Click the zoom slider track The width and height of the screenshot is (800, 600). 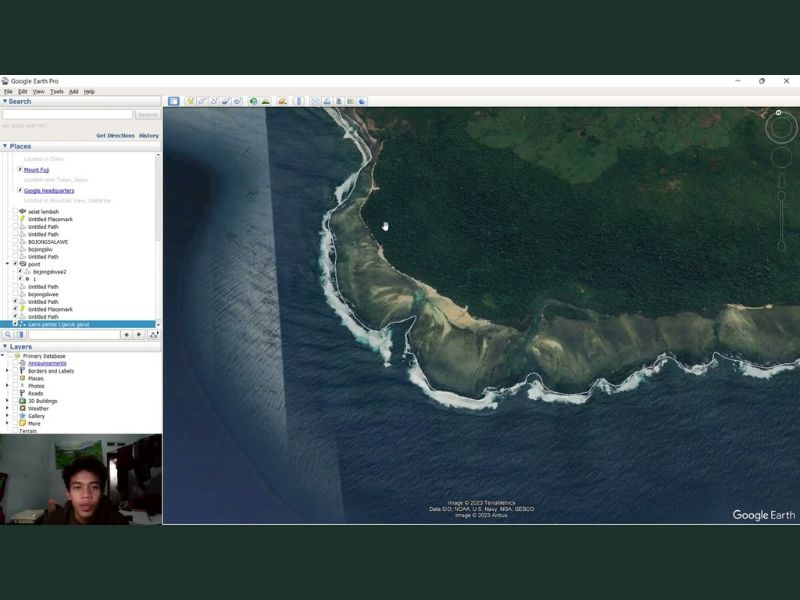781,219
